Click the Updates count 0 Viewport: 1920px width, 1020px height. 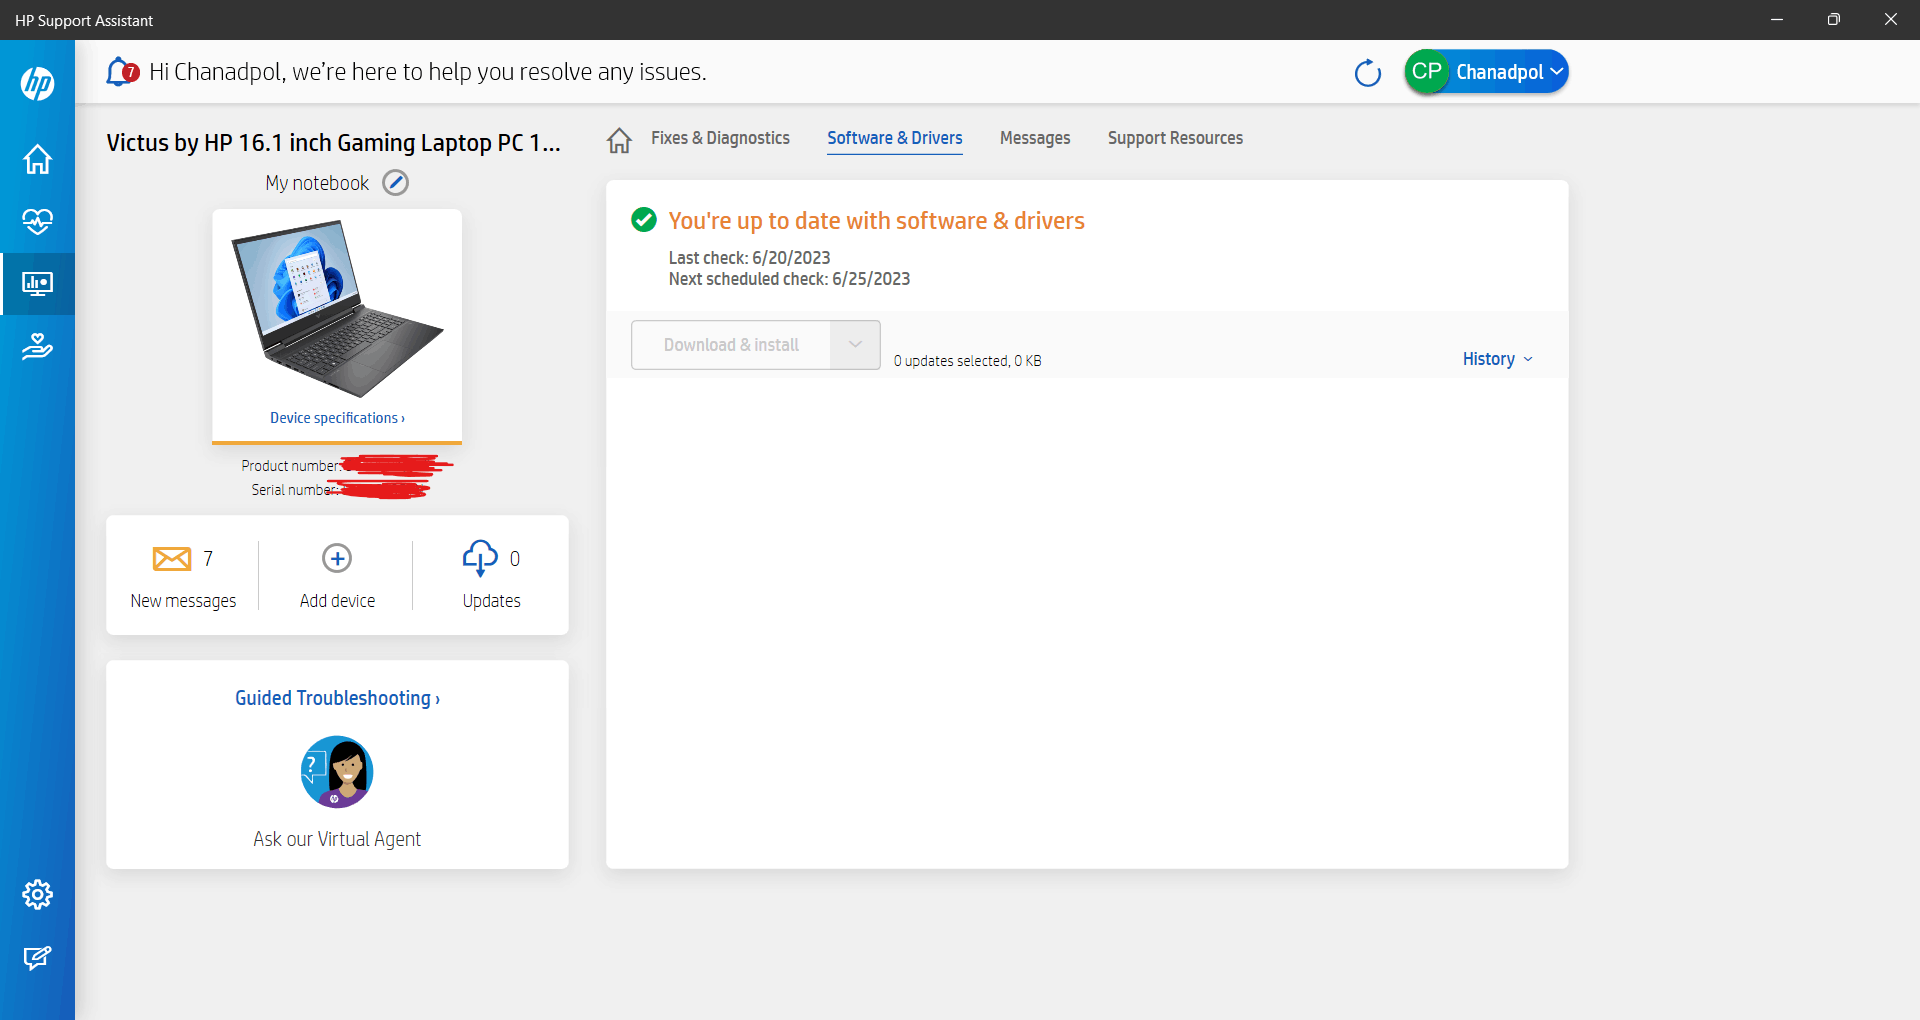point(515,559)
